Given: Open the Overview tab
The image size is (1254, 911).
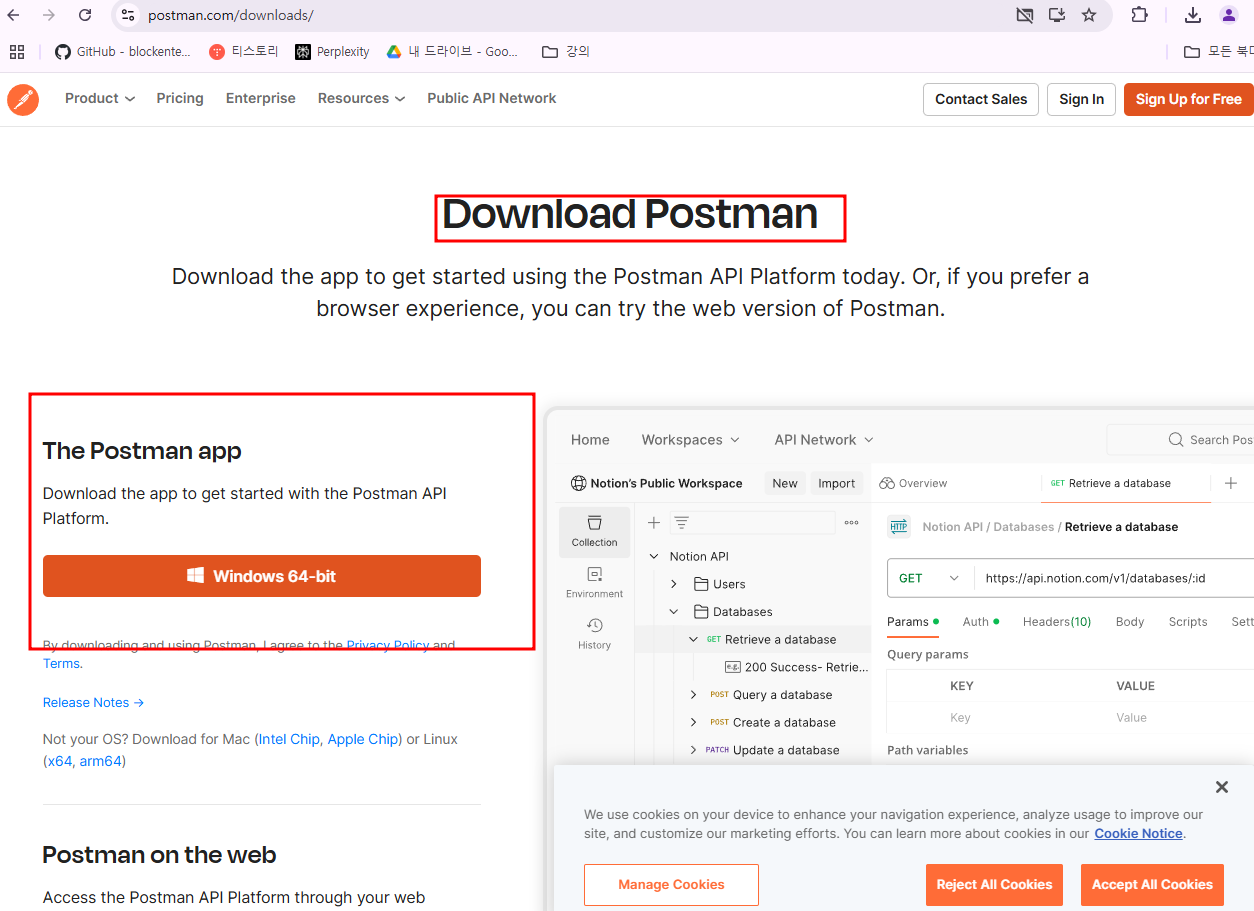Looking at the screenshot, I should 913,483.
